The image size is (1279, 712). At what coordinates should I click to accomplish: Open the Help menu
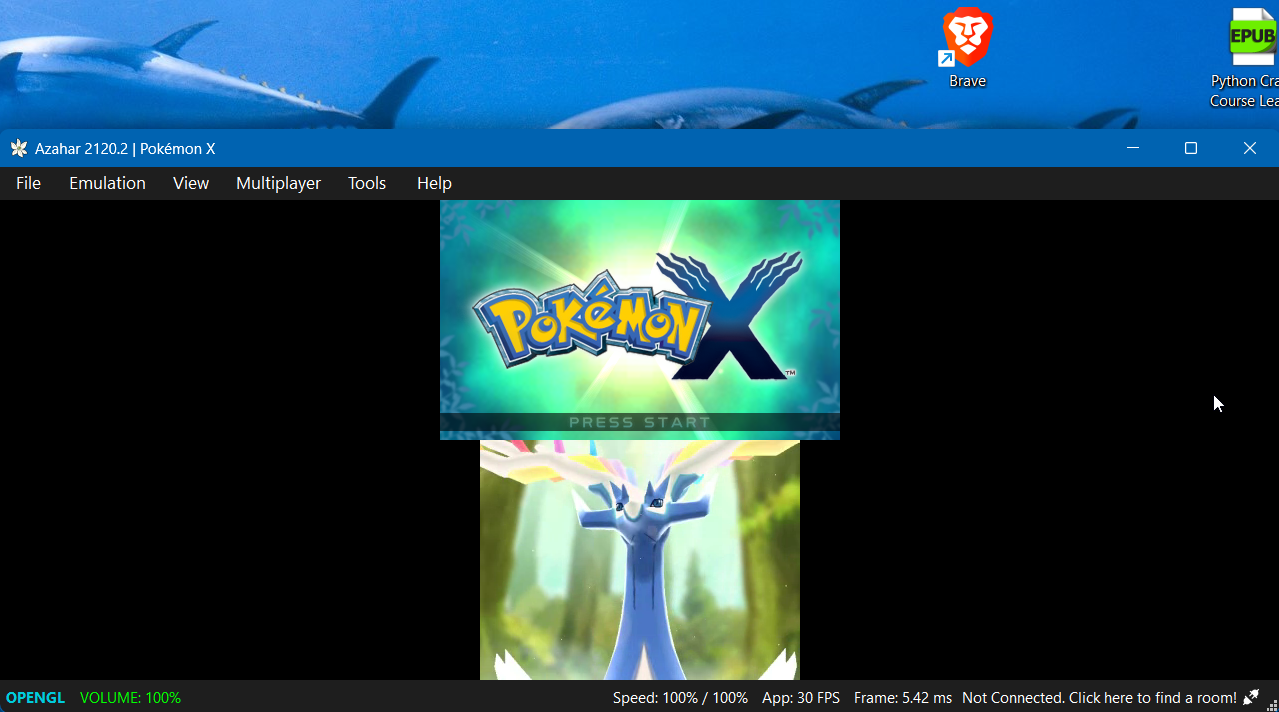click(434, 183)
